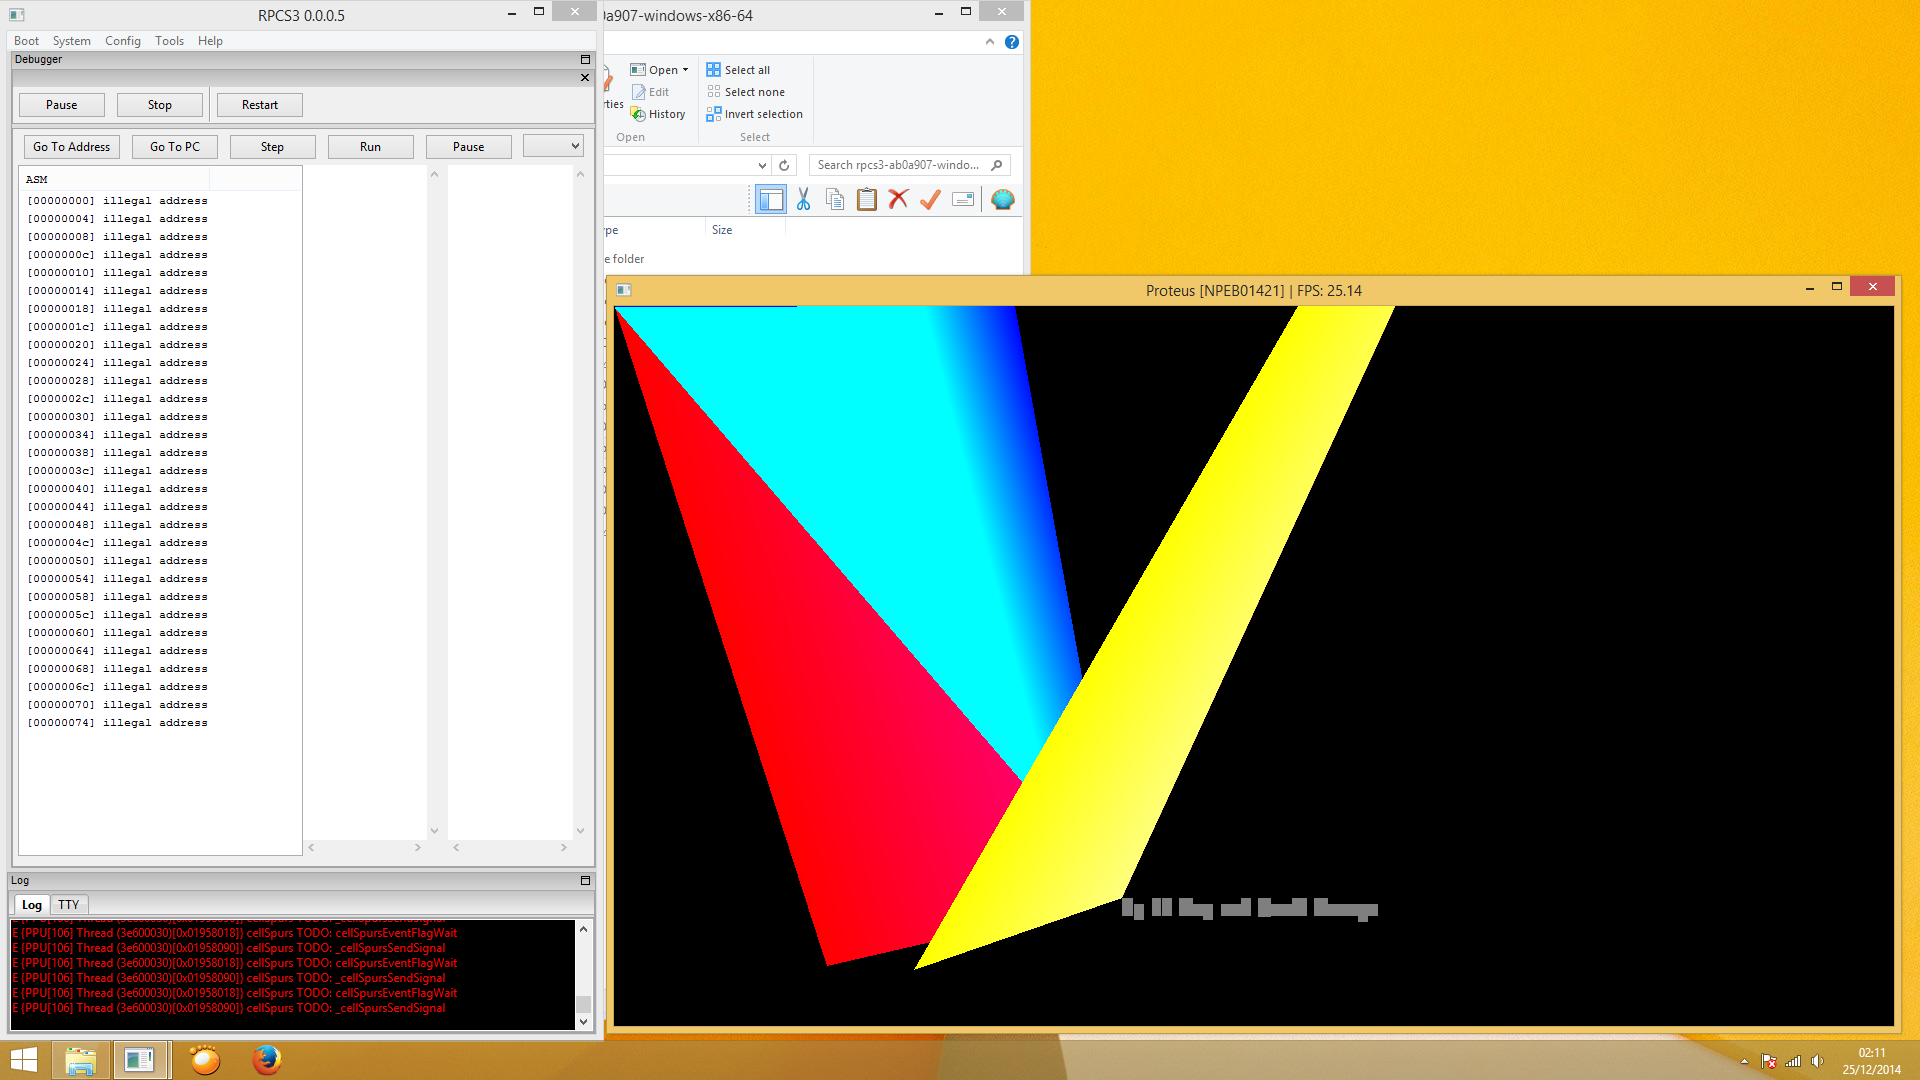This screenshot has height=1080, width=1920.
Task: Click the last _cellSpursSendSignal log line
Action: point(229,1008)
